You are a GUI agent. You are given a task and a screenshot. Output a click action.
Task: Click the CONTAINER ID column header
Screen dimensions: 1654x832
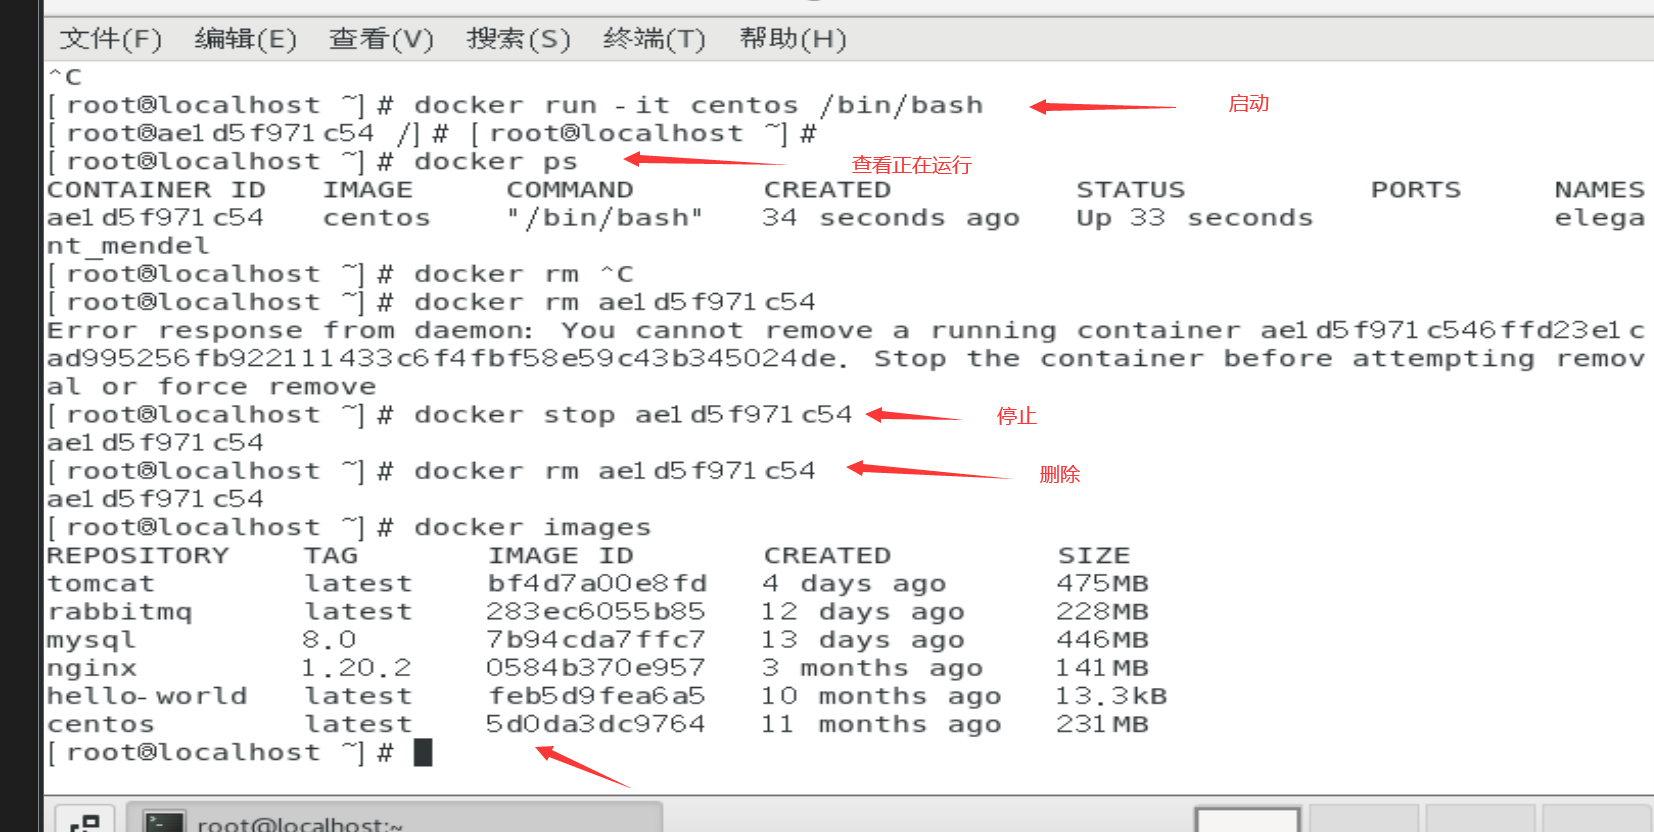[x=156, y=190]
